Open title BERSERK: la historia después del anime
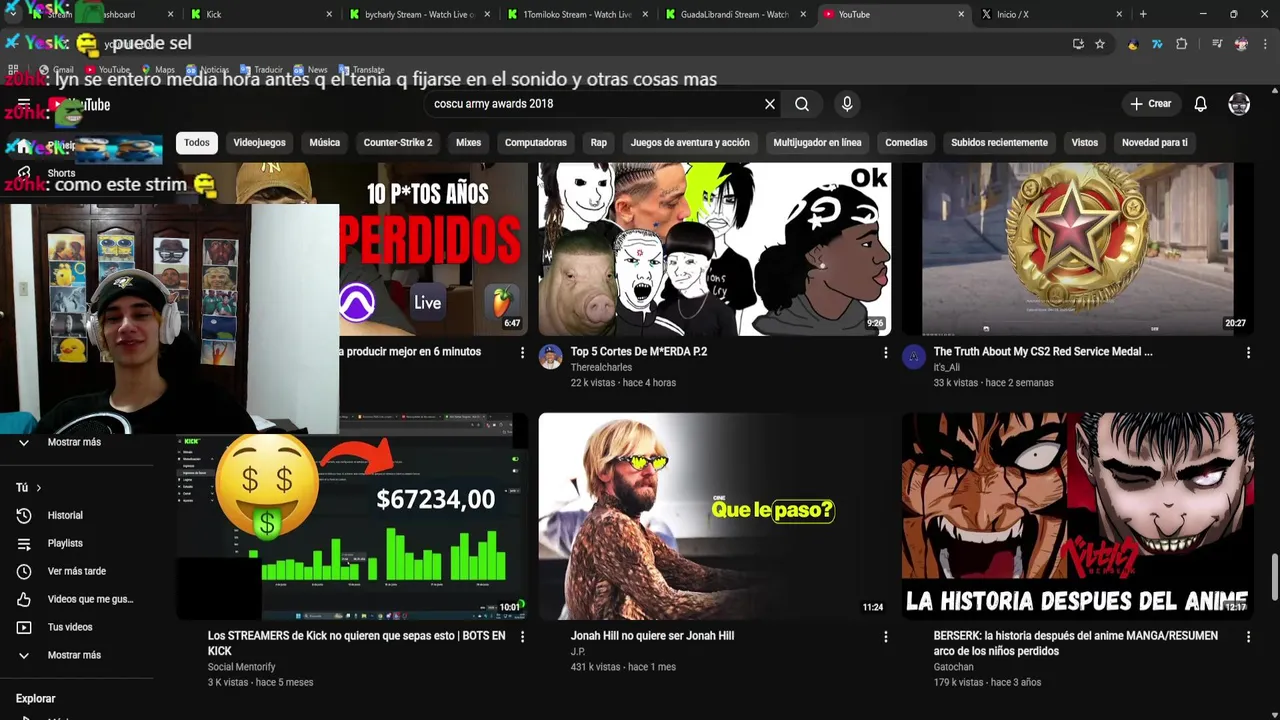The height and width of the screenshot is (720, 1280). (1076, 643)
